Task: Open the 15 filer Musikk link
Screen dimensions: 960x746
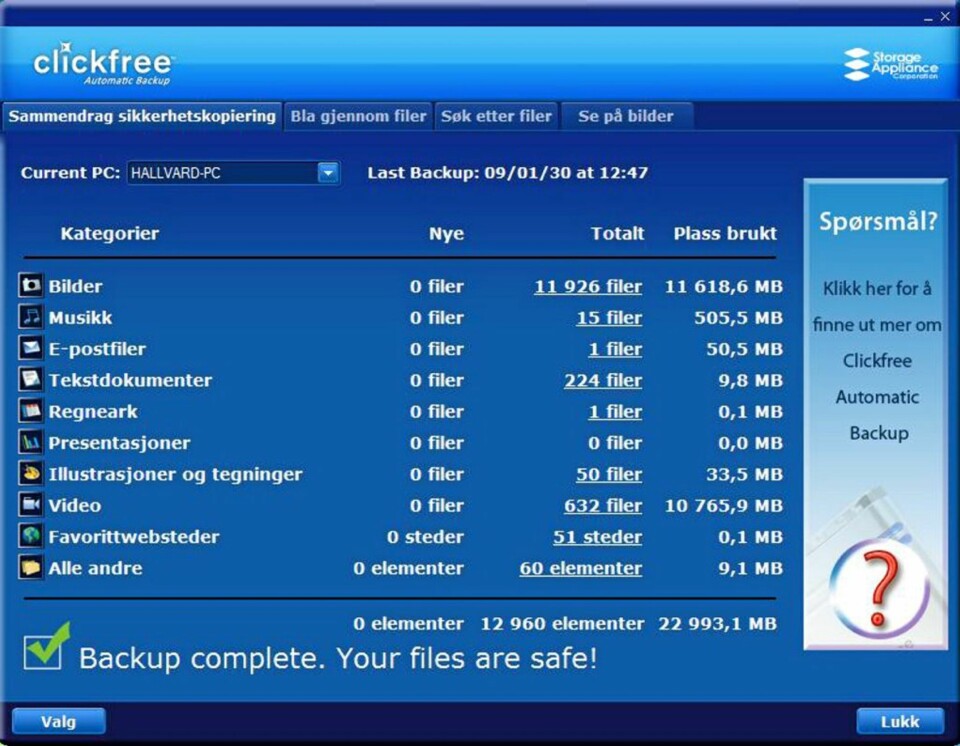Action: pos(609,318)
